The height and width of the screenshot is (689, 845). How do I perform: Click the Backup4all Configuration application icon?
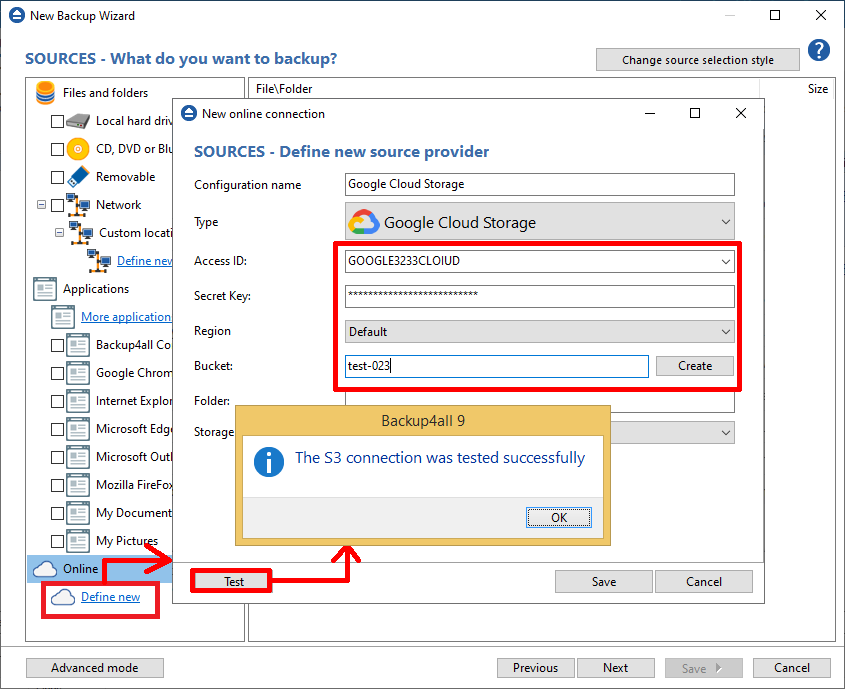point(78,345)
